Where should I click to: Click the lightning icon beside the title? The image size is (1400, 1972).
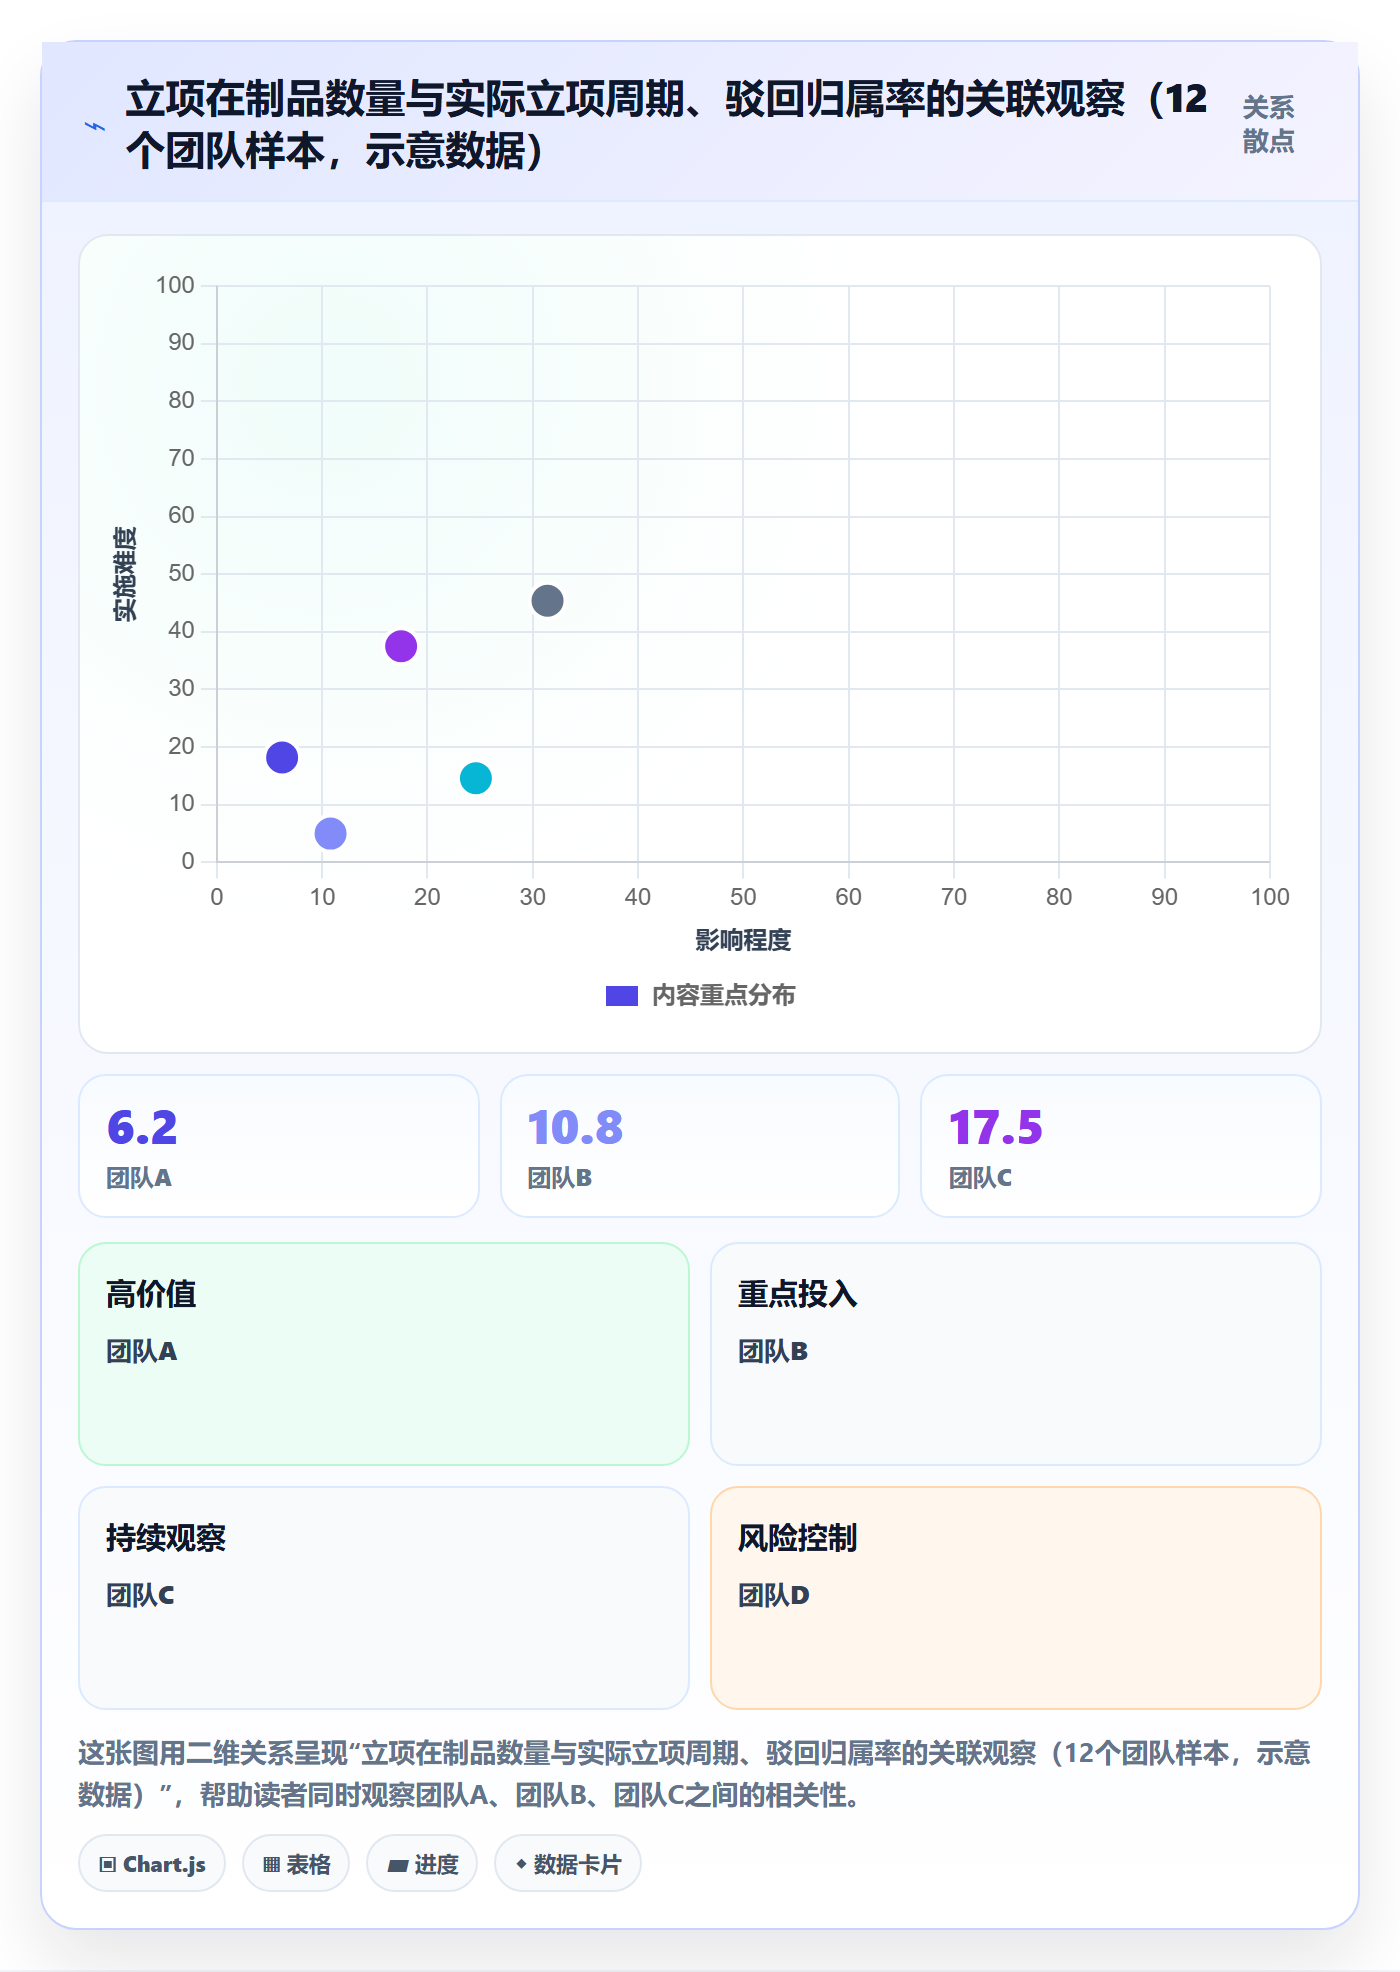pyautogui.click(x=95, y=127)
